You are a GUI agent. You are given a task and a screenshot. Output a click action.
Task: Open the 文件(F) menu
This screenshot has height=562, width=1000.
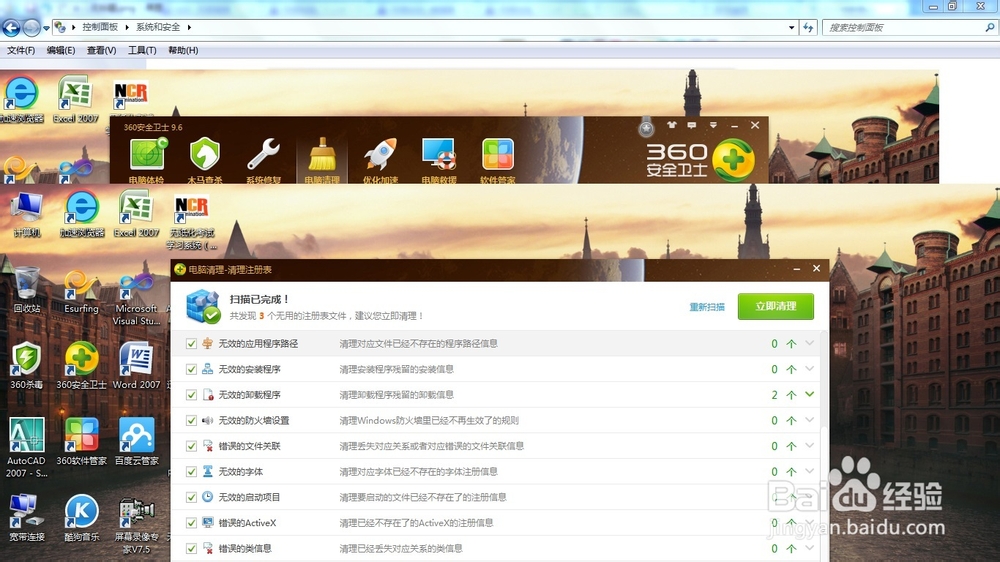pos(21,50)
